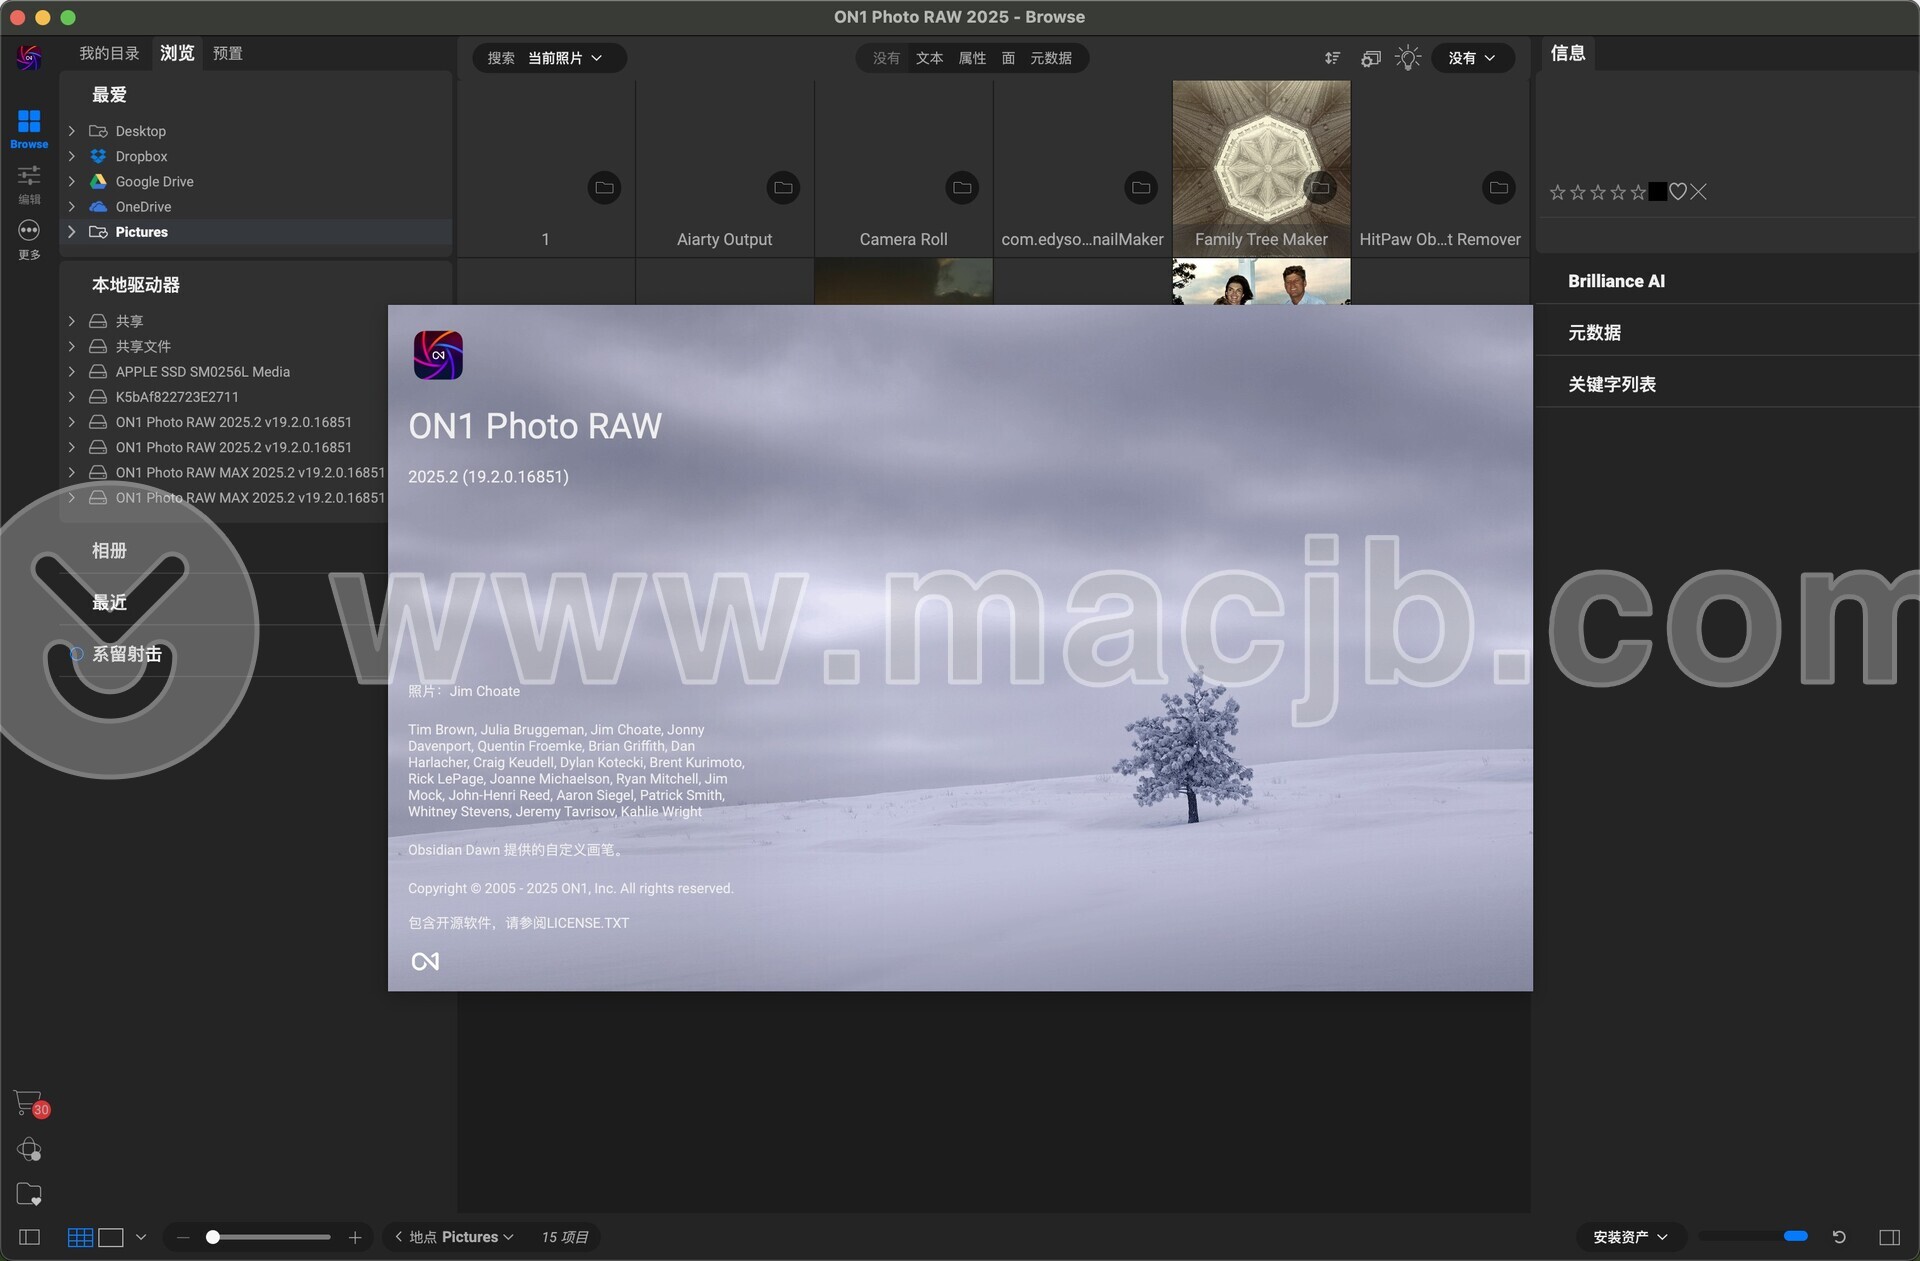
Task: Switch to 预置 tab
Action: coord(228,53)
